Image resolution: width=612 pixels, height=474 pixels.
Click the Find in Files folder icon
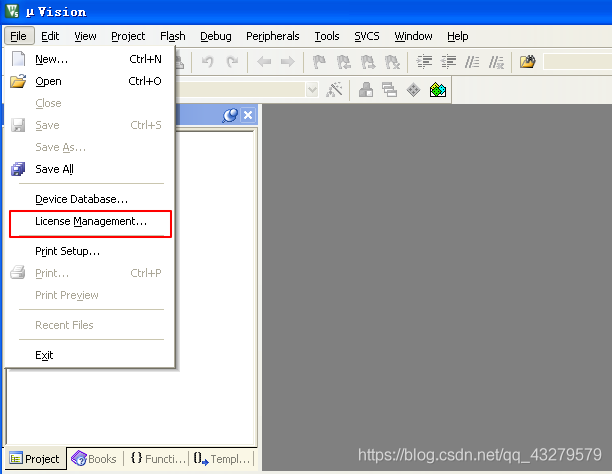click(x=528, y=62)
